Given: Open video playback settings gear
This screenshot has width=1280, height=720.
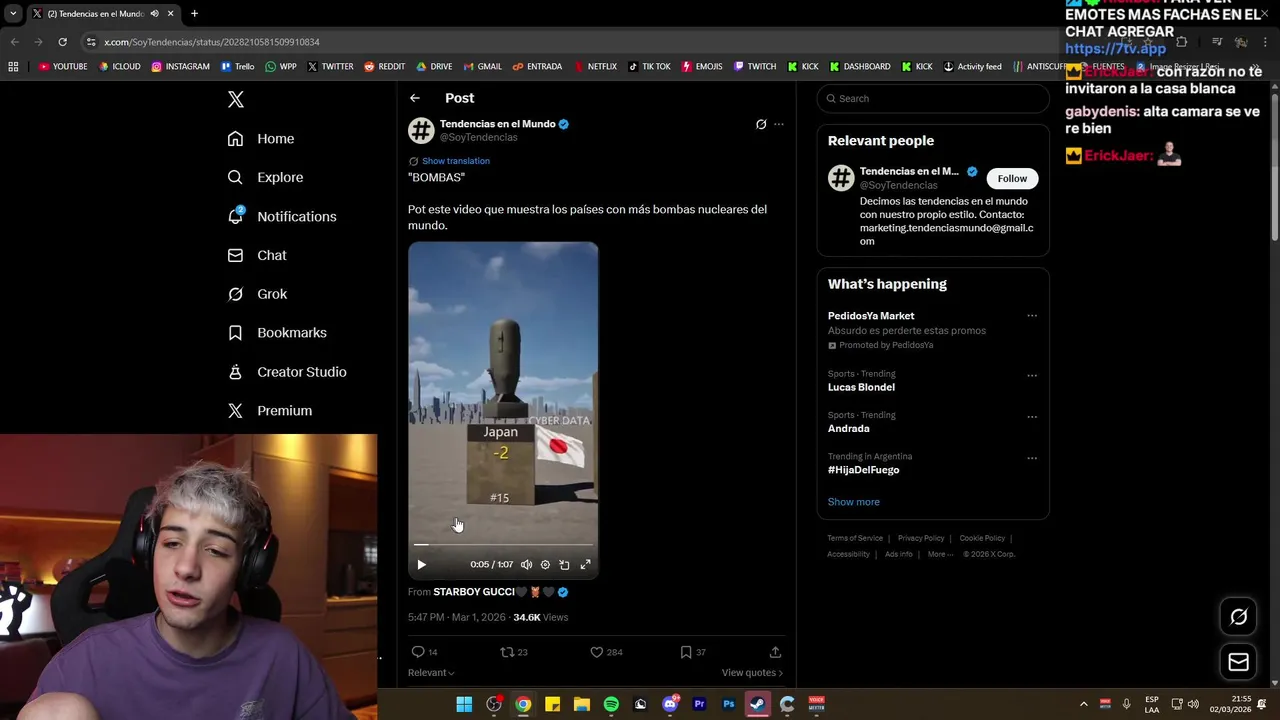Looking at the screenshot, I should [x=545, y=565].
